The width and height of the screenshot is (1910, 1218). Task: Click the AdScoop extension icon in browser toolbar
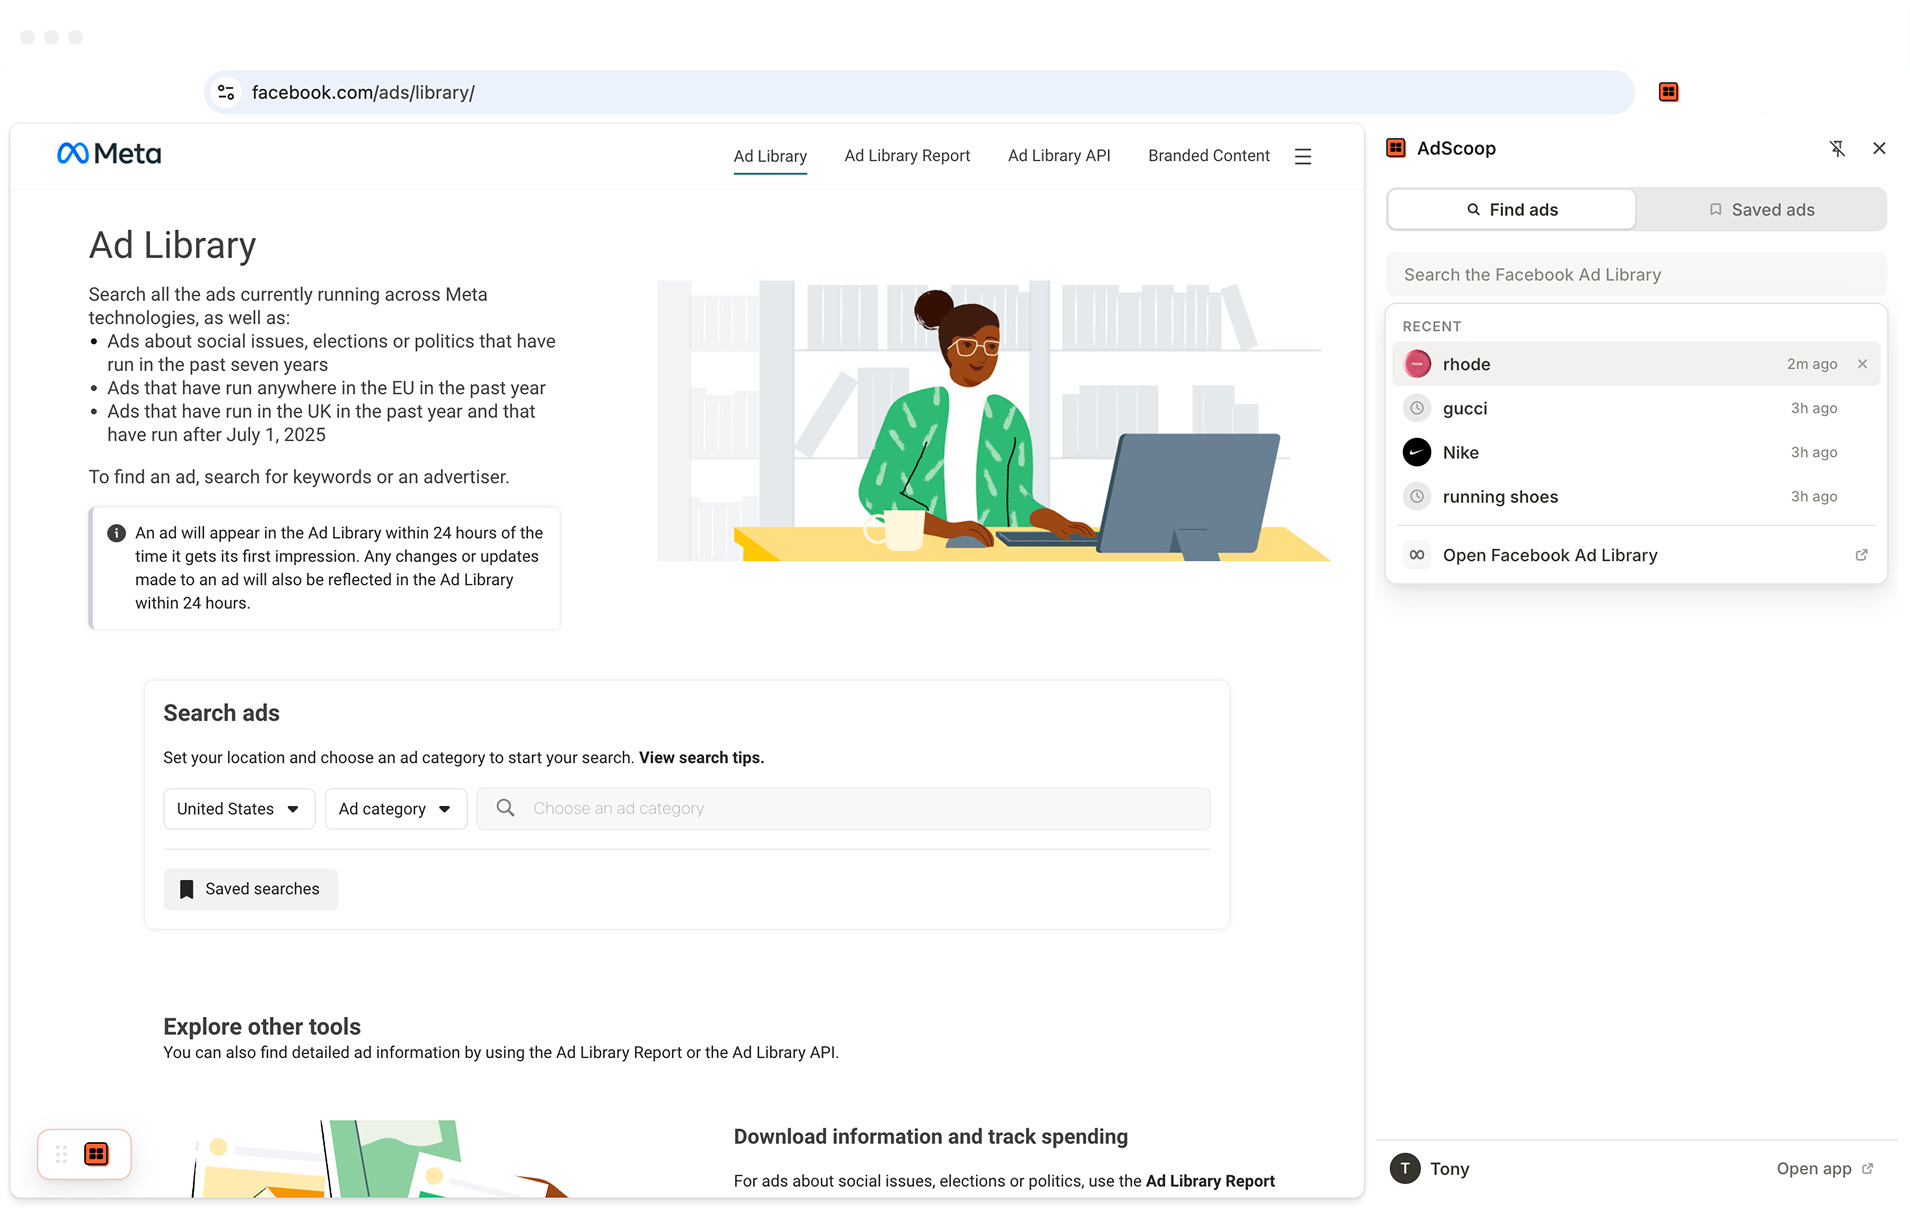pyautogui.click(x=1668, y=92)
